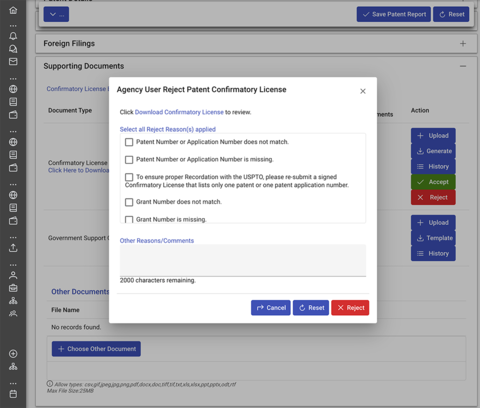Click Upload in the Government Support row

[433, 223]
